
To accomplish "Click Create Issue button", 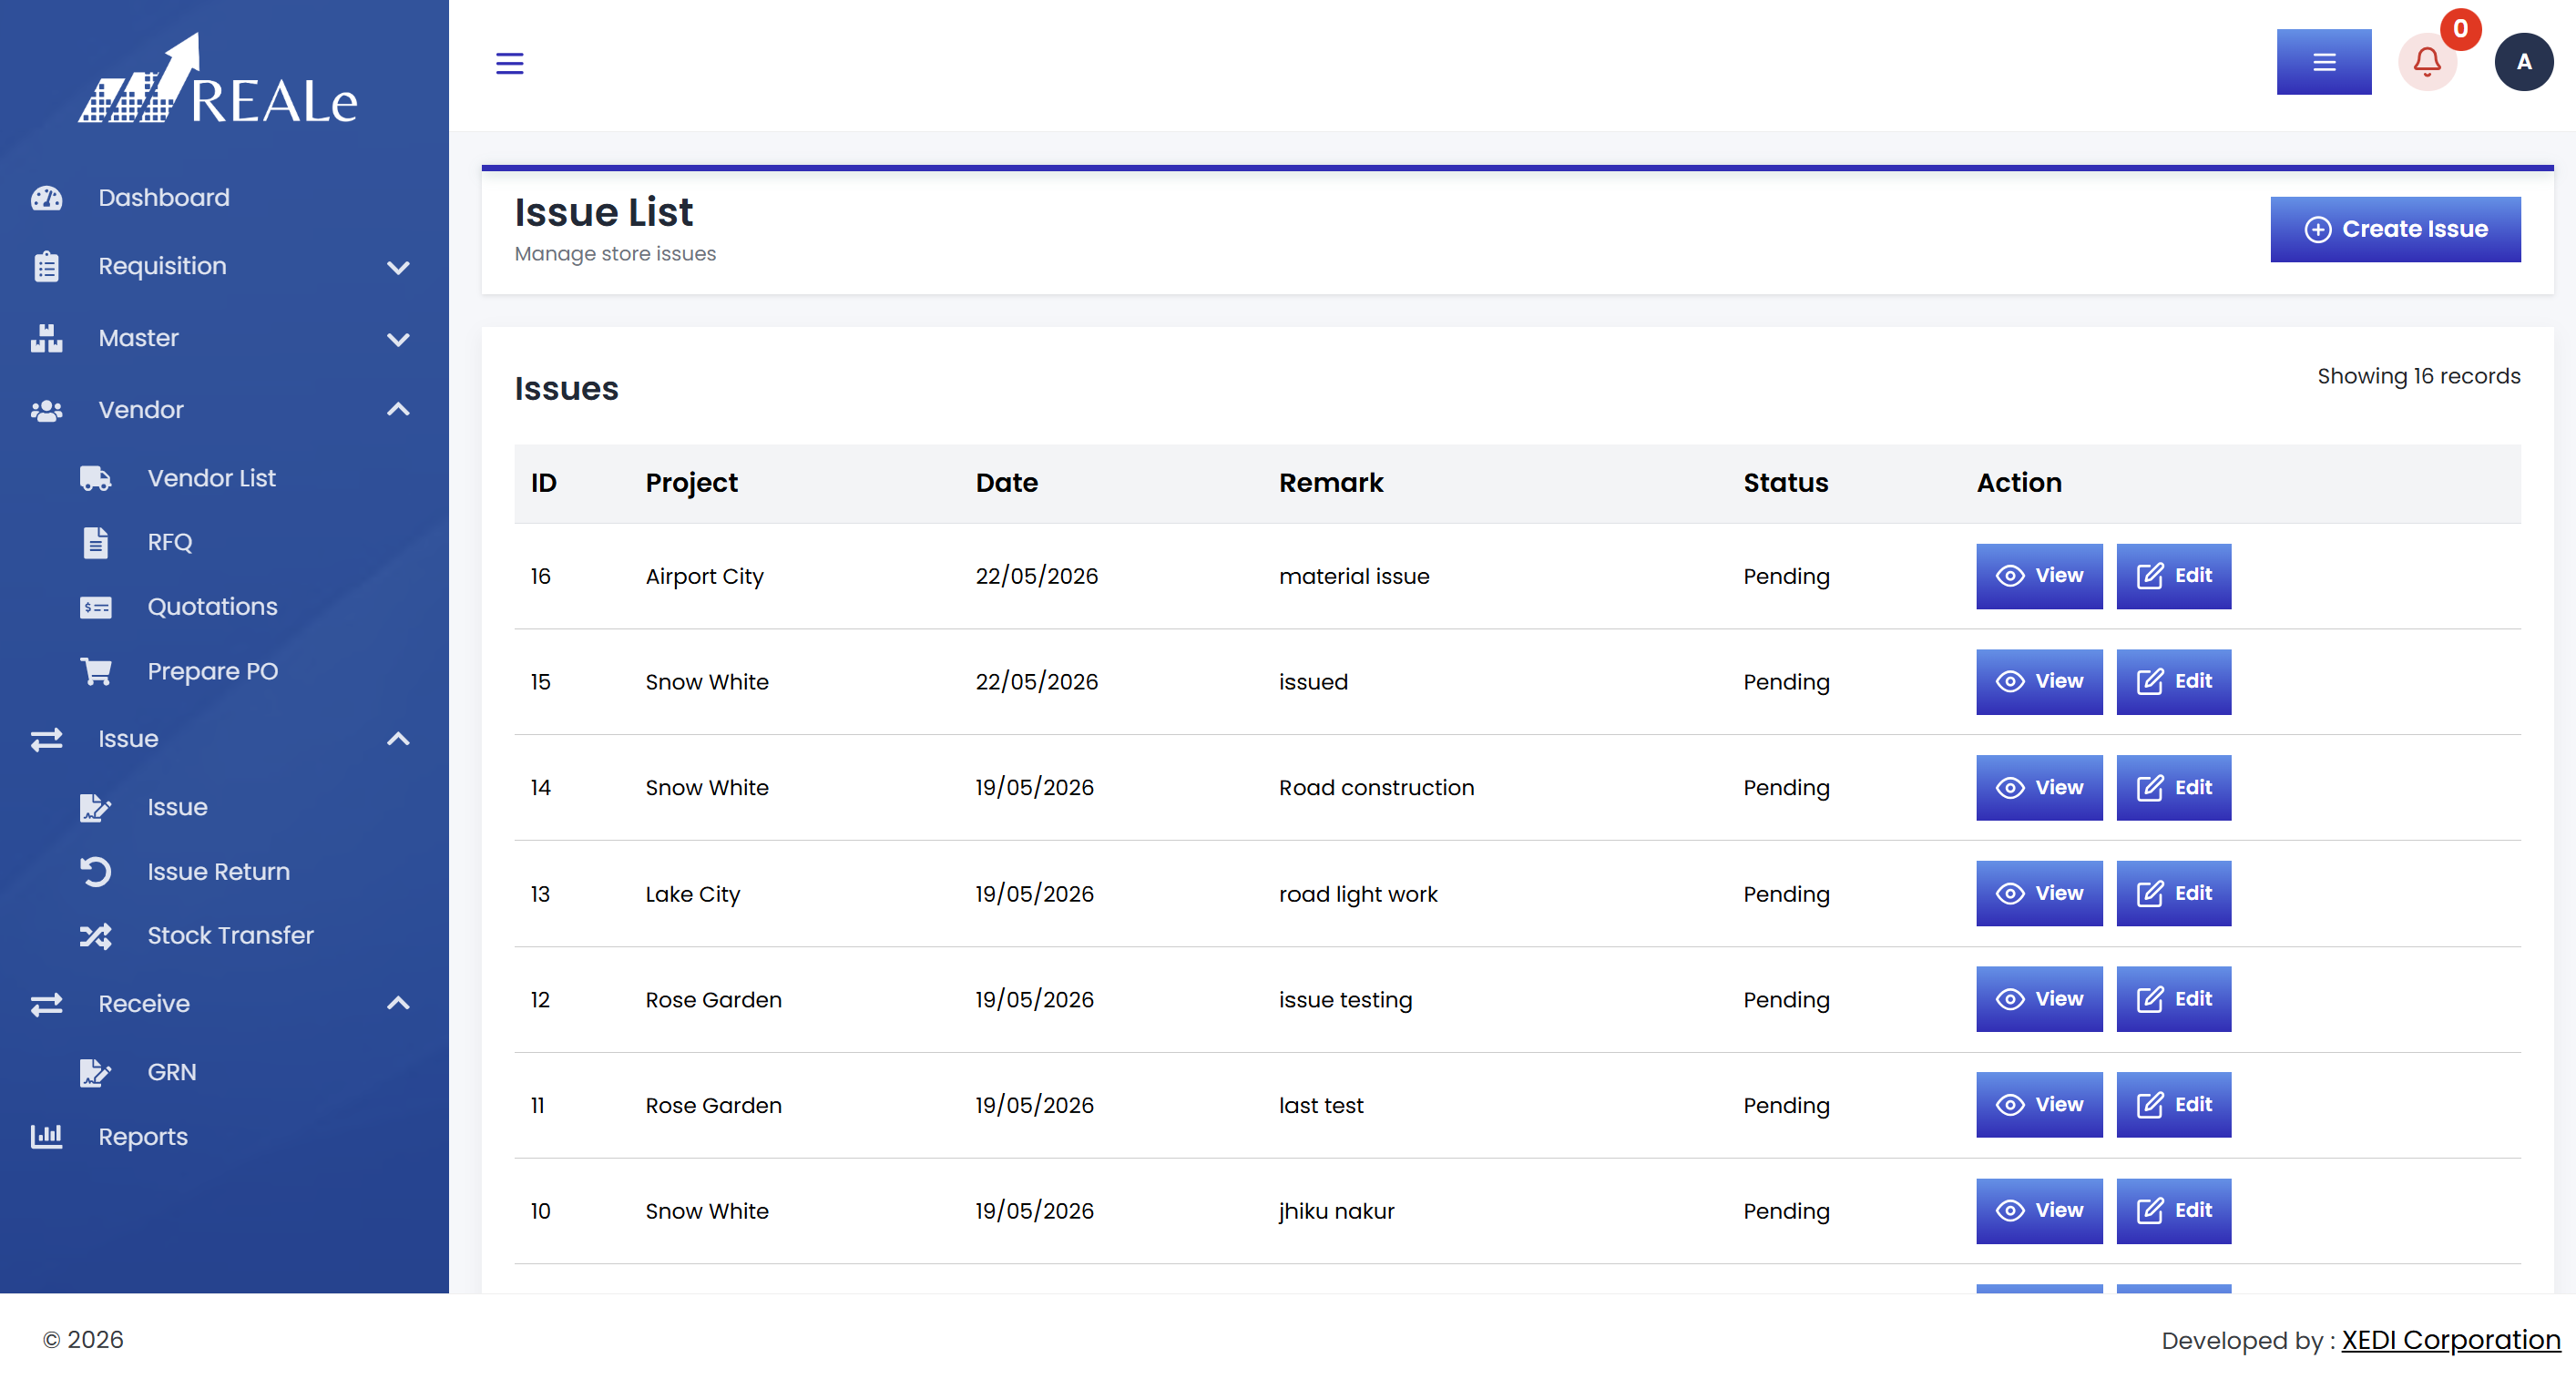I will pos(2395,229).
